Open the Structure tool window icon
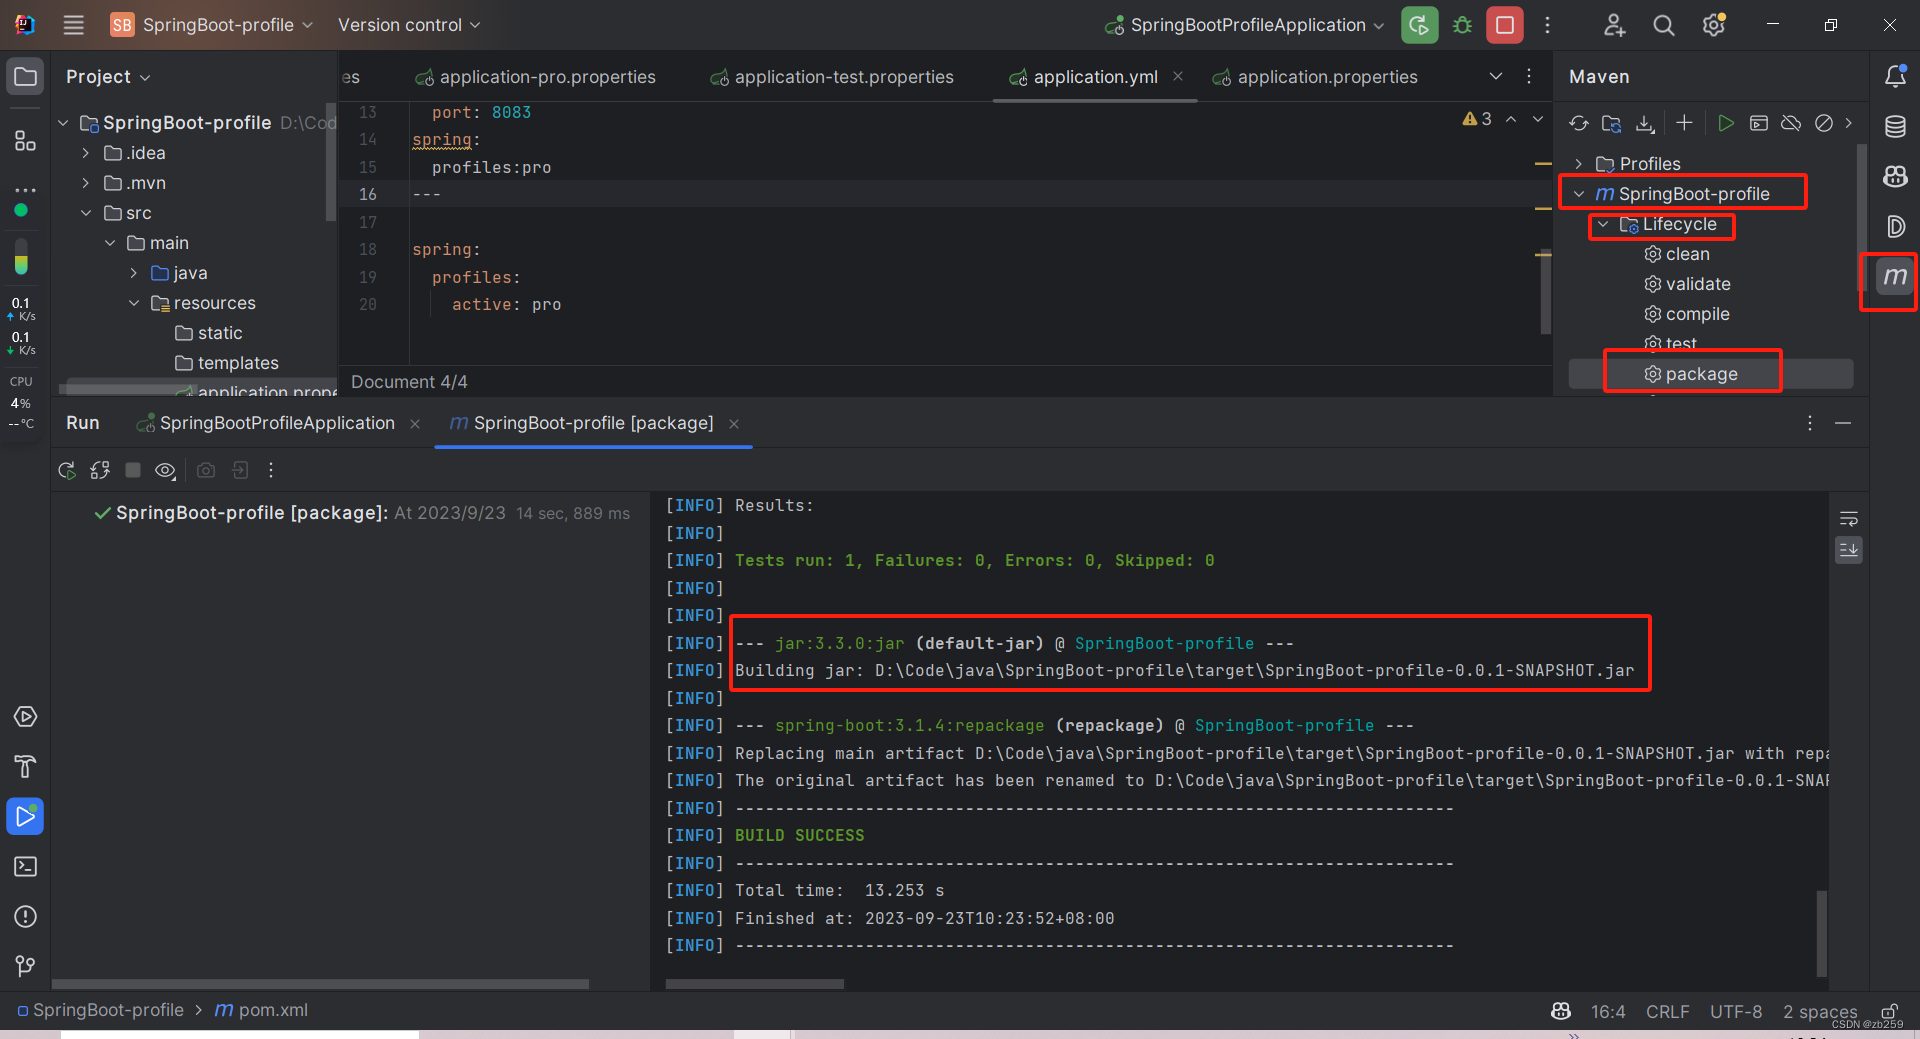Image resolution: width=1920 pixels, height=1039 pixels. 25,141
